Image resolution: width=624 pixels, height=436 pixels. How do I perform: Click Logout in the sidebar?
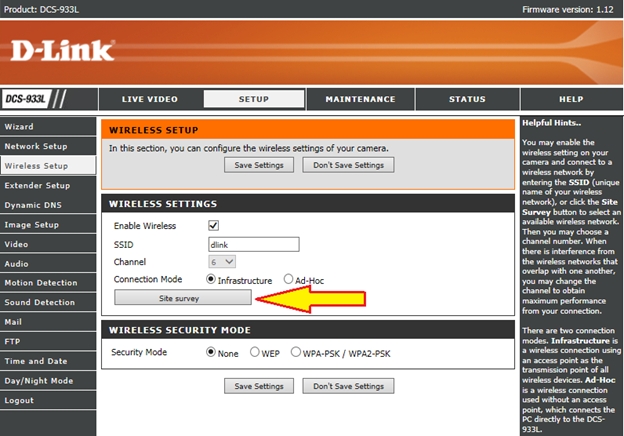(19, 400)
